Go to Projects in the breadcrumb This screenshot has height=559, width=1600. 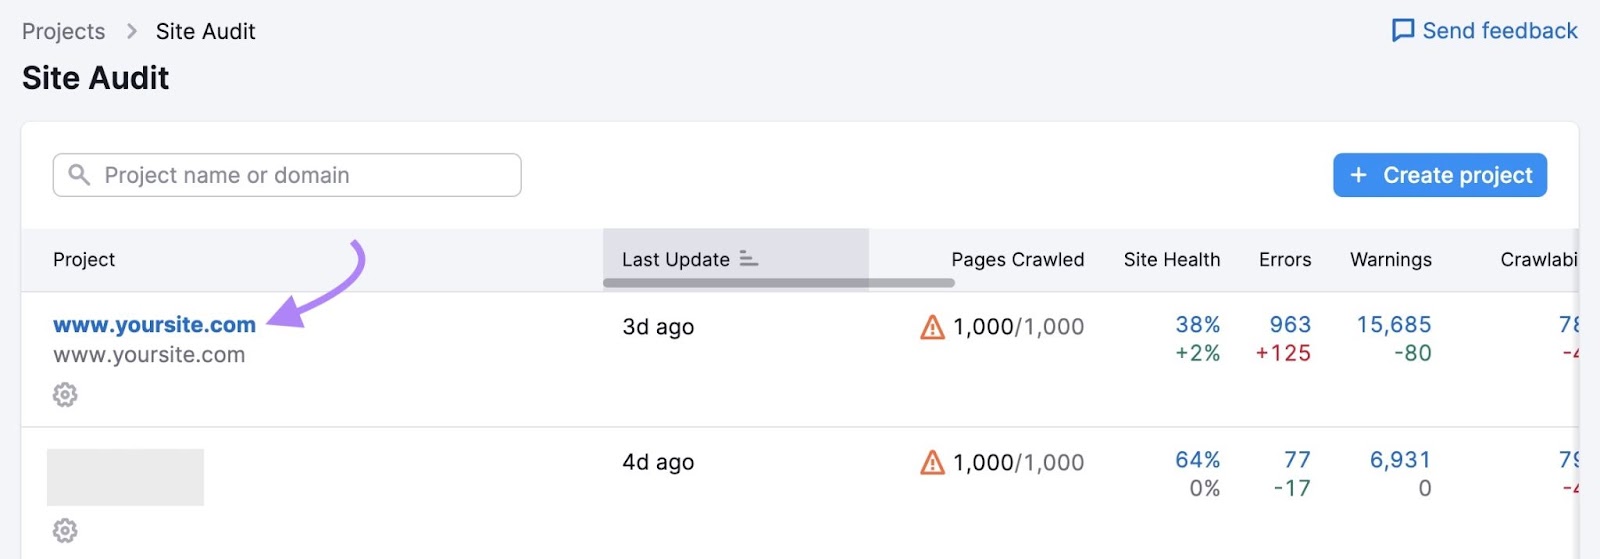tap(63, 31)
